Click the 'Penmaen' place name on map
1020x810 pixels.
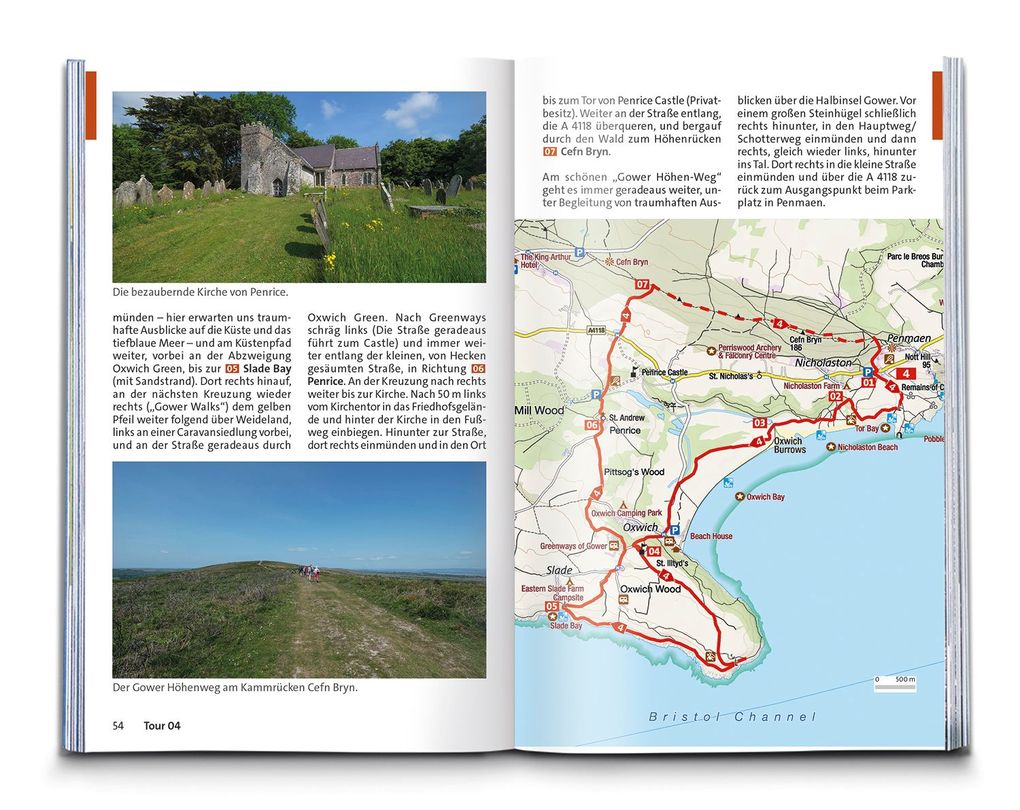[909, 338]
